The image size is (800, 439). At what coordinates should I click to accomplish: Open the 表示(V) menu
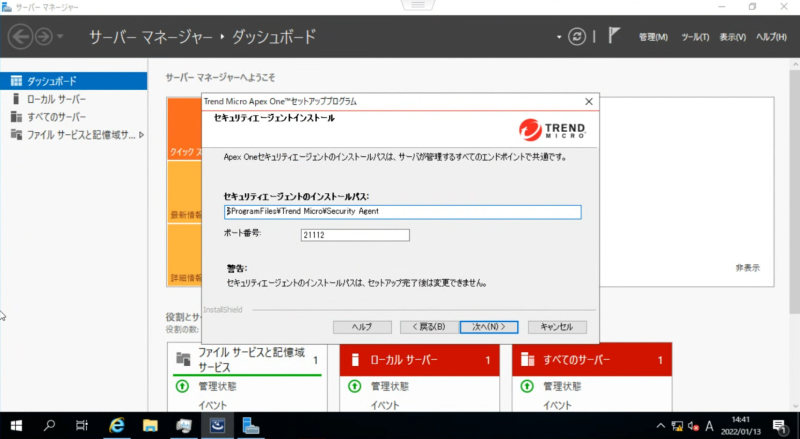733,37
